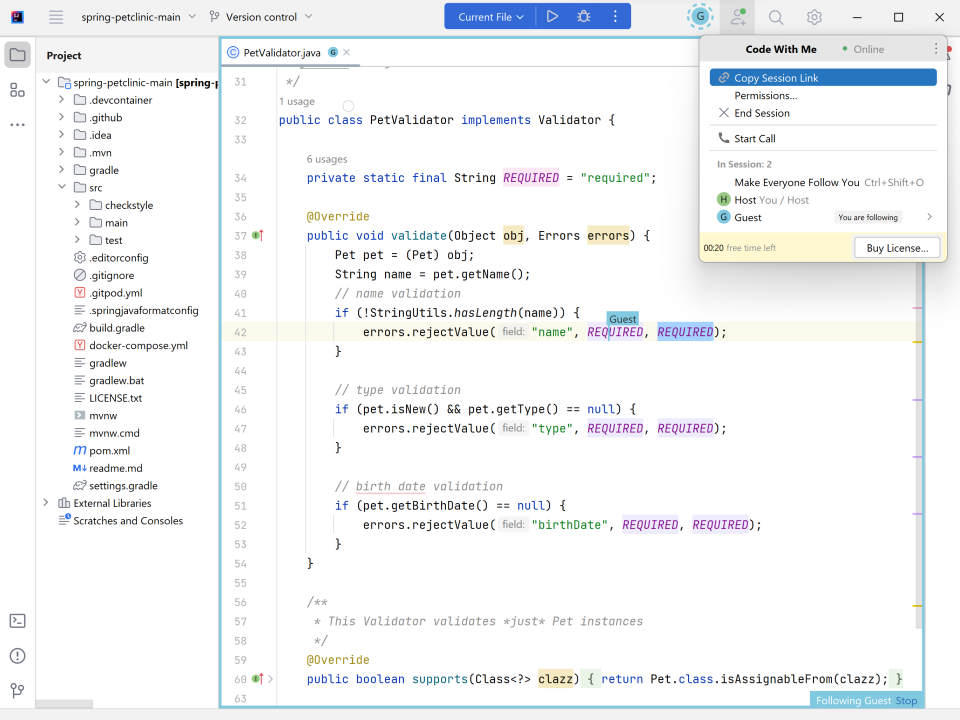This screenshot has height=720, width=960.
Task: Collapse the spring-petclinic-main root node
Action: pos(46,81)
